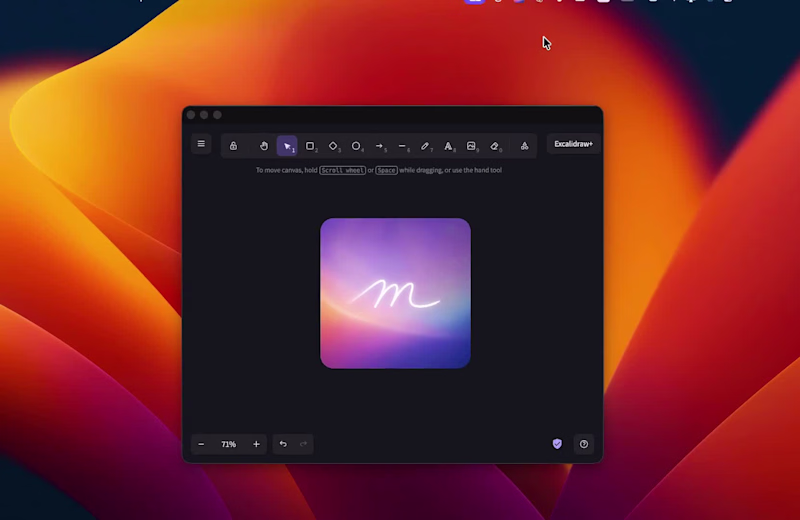
Task: Select the Text tool
Action: (448, 146)
